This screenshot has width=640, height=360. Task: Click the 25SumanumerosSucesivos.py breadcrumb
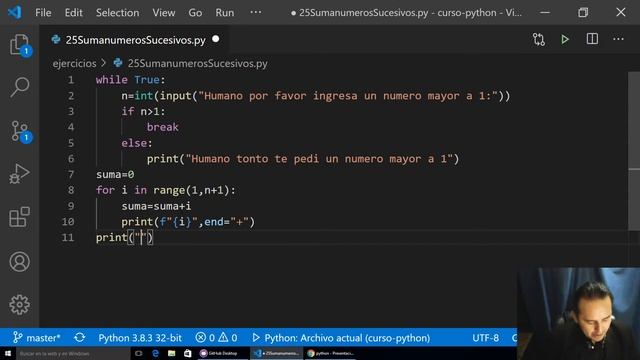pyautogui.click(x=197, y=64)
